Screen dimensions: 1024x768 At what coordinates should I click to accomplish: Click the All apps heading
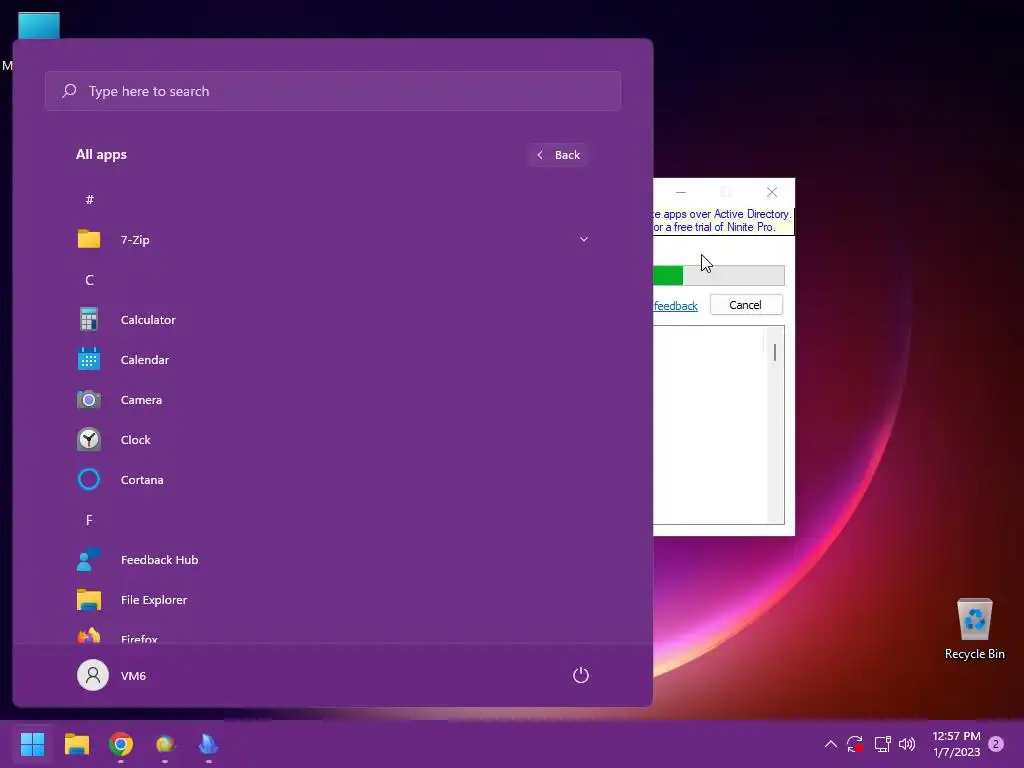point(101,155)
